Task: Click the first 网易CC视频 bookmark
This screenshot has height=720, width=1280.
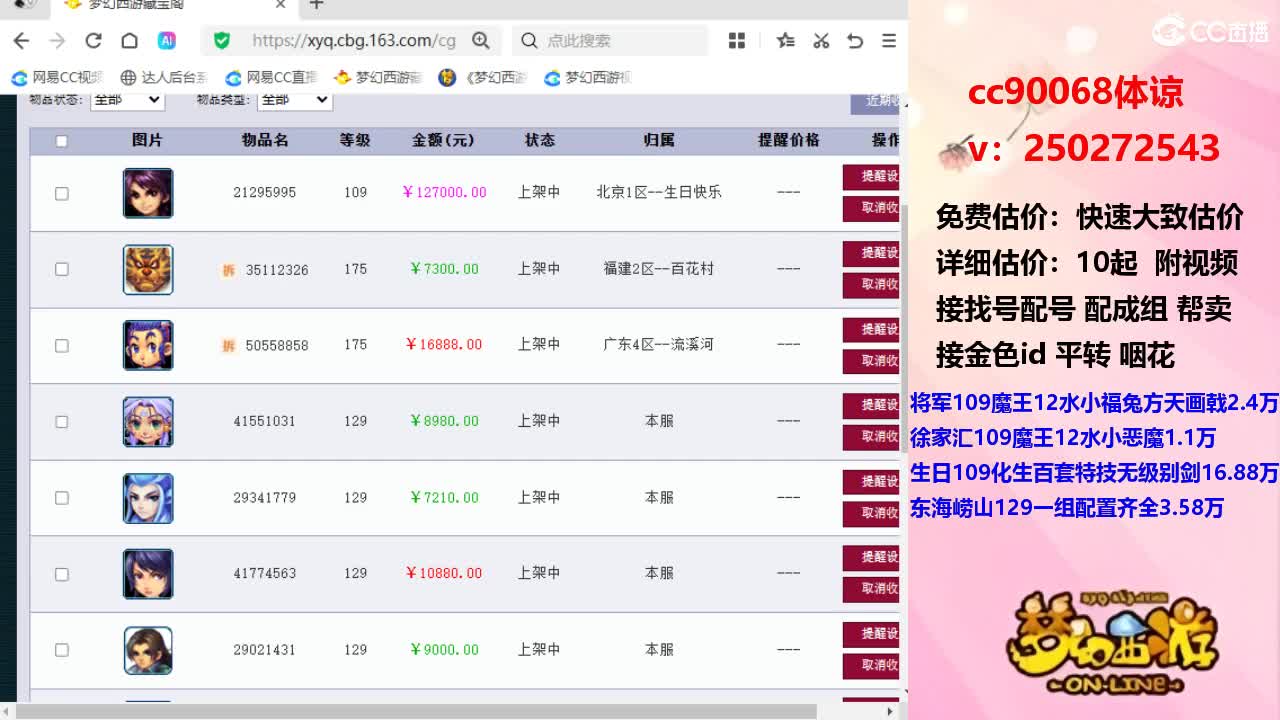Action: tap(57, 77)
